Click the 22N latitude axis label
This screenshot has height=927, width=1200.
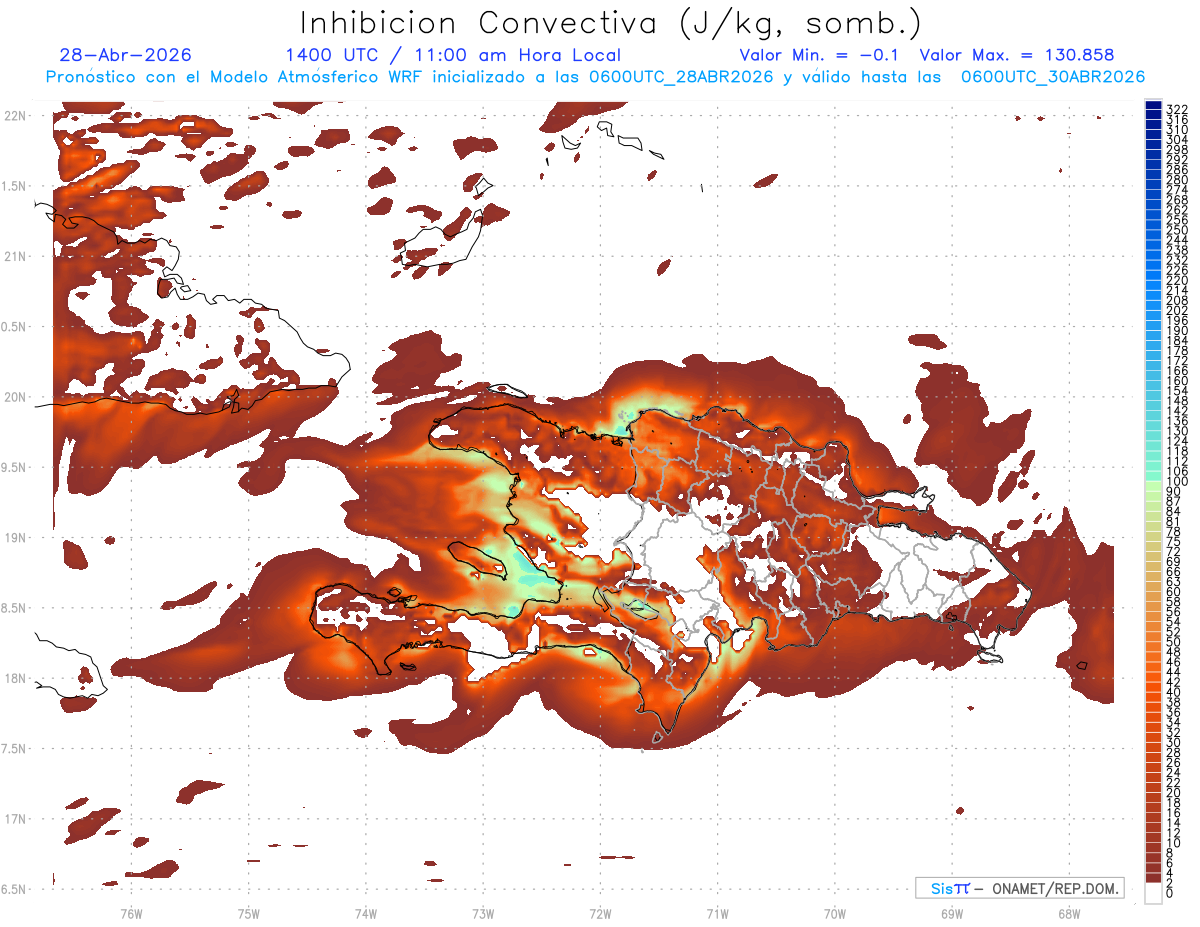[14, 116]
